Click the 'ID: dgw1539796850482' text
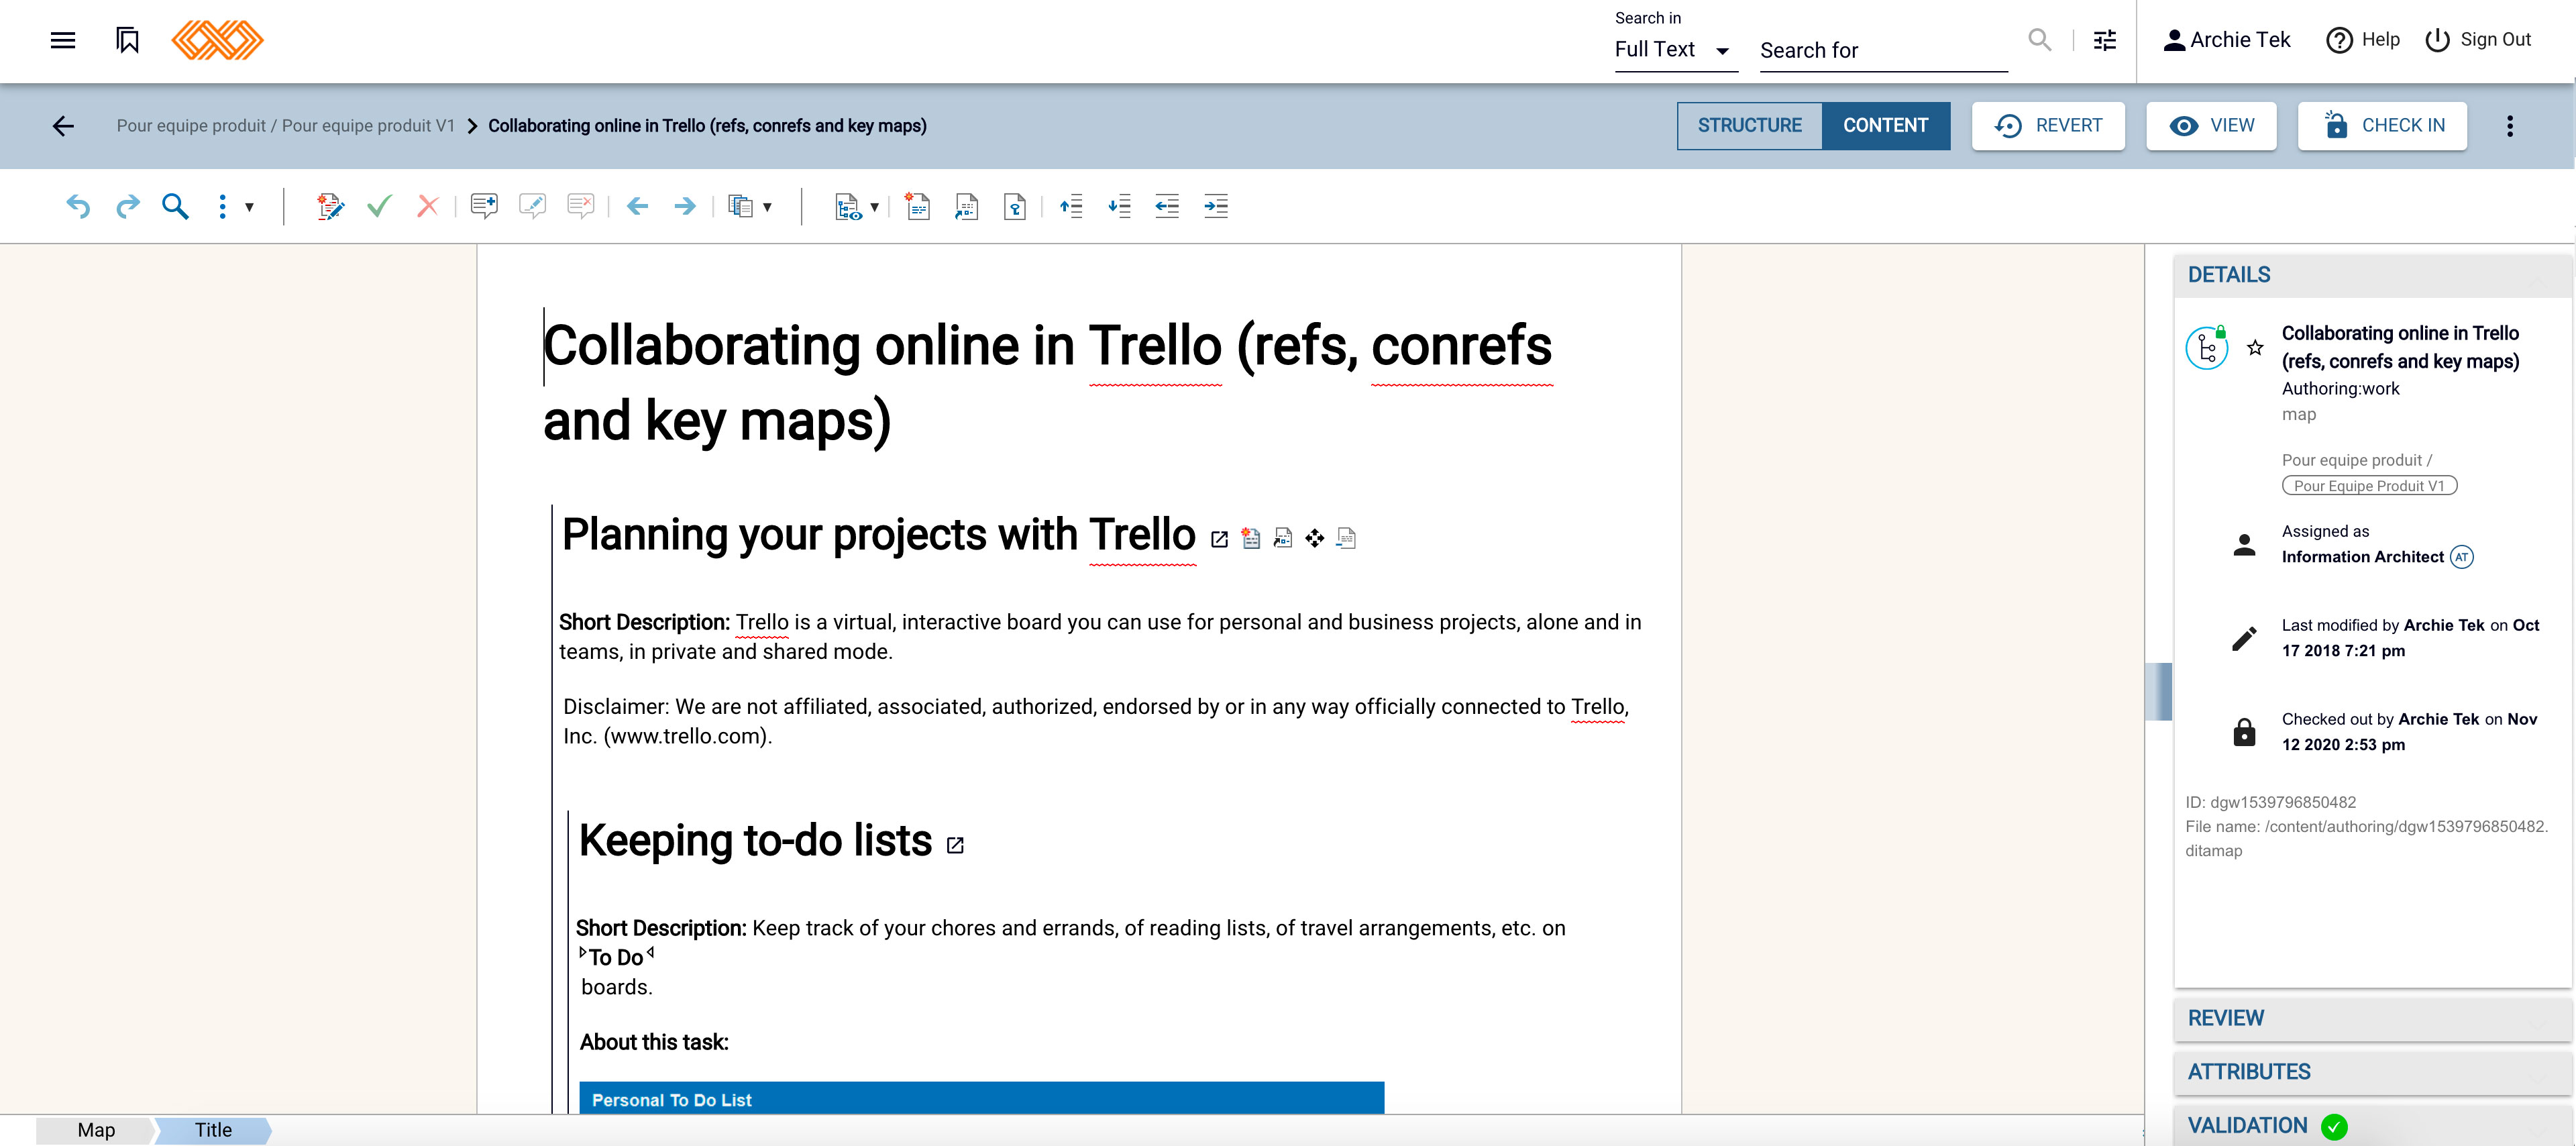2576x1146 pixels. (2270, 803)
